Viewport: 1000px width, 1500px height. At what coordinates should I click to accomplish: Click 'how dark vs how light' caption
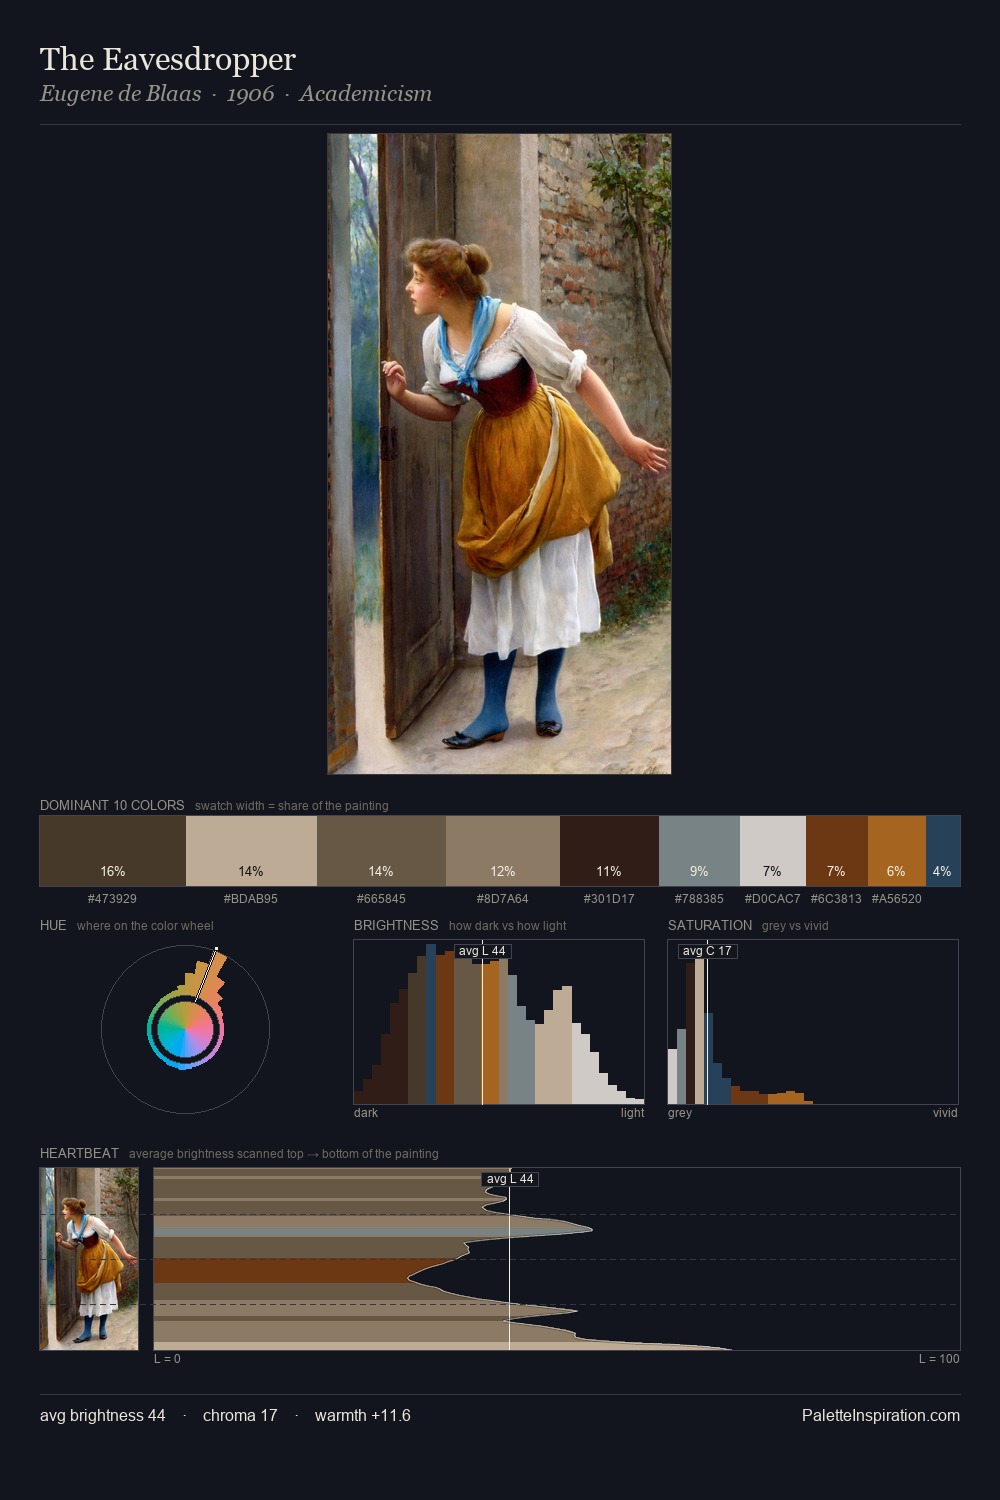(x=507, y=926)
